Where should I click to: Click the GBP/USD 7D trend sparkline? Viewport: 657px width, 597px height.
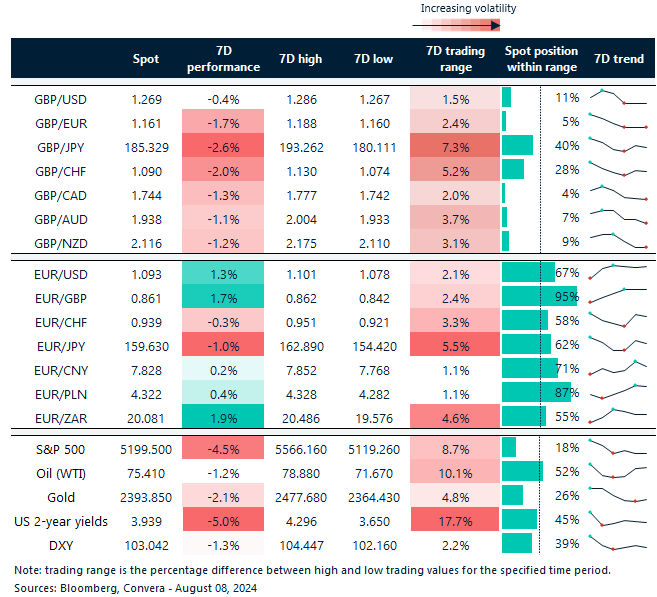tap(618, 97)
